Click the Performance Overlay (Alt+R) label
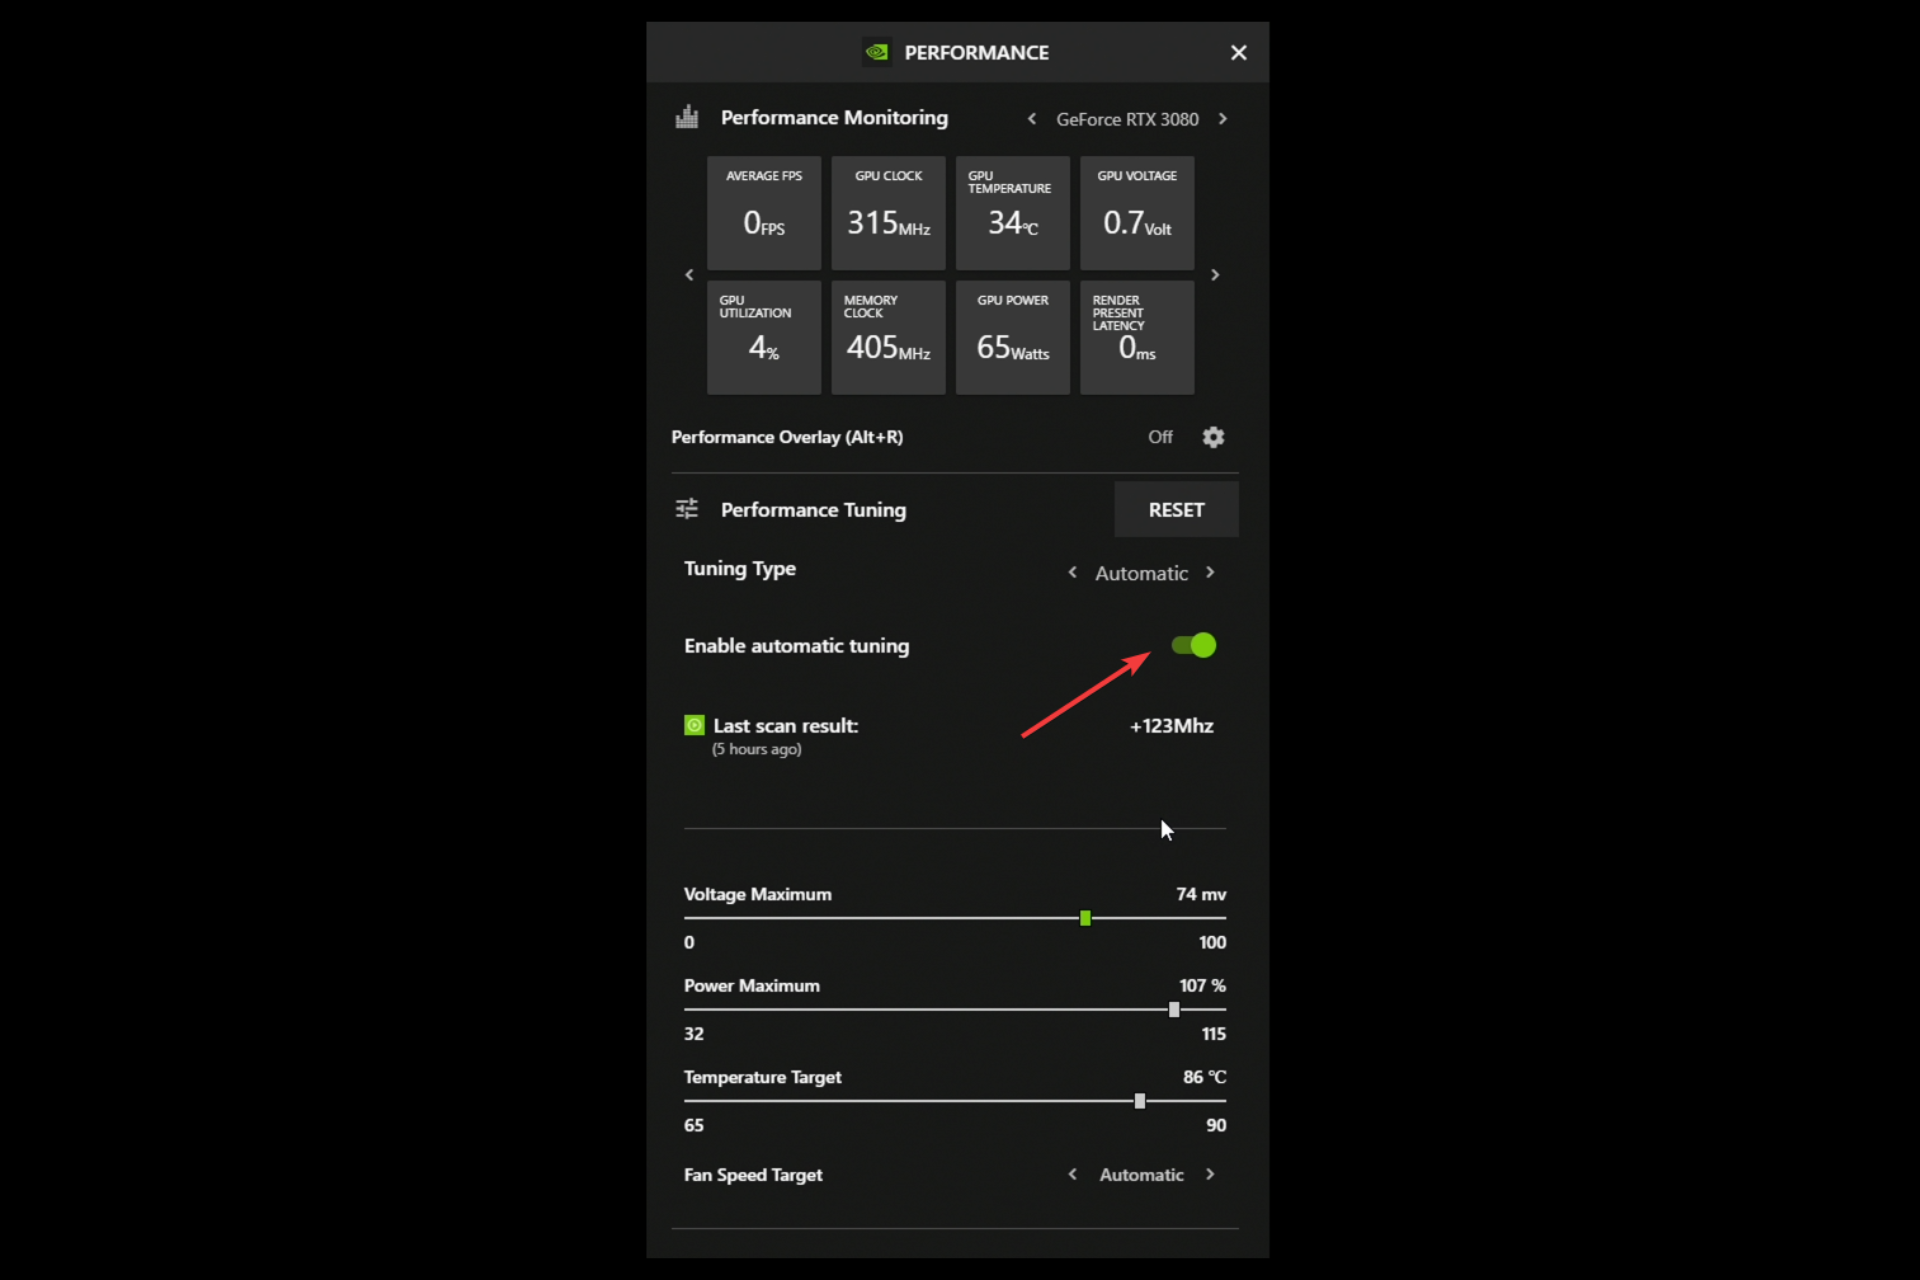 [787, 437]
